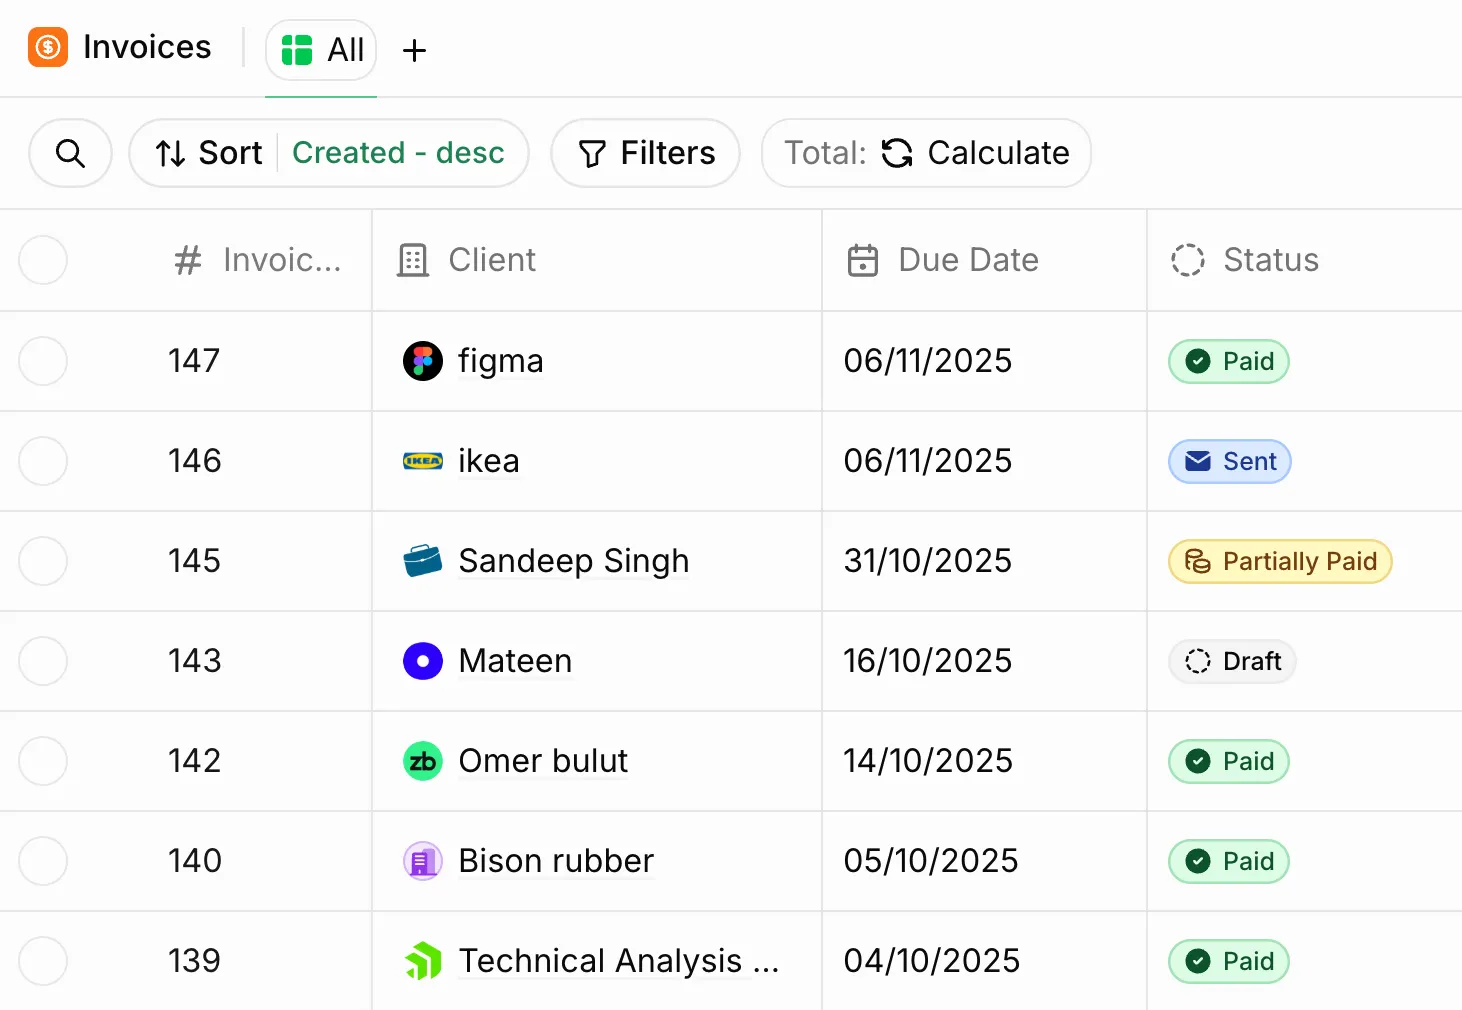Click invoice number 139
Image resolution: width=1462 pixels, height=1010 pixels.
pos(194,961)
